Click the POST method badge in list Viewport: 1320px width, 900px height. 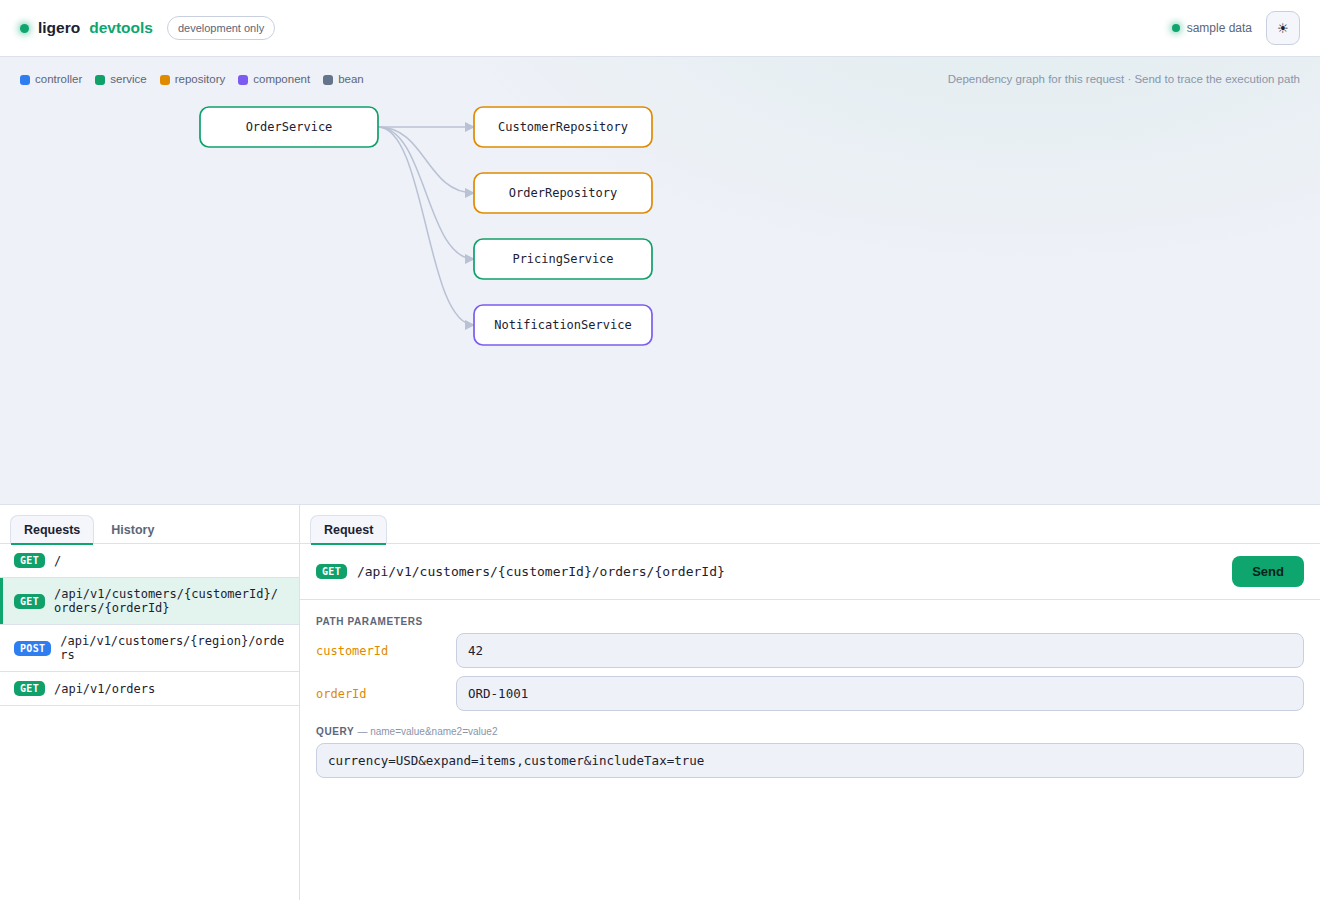[x=33, y=648]
